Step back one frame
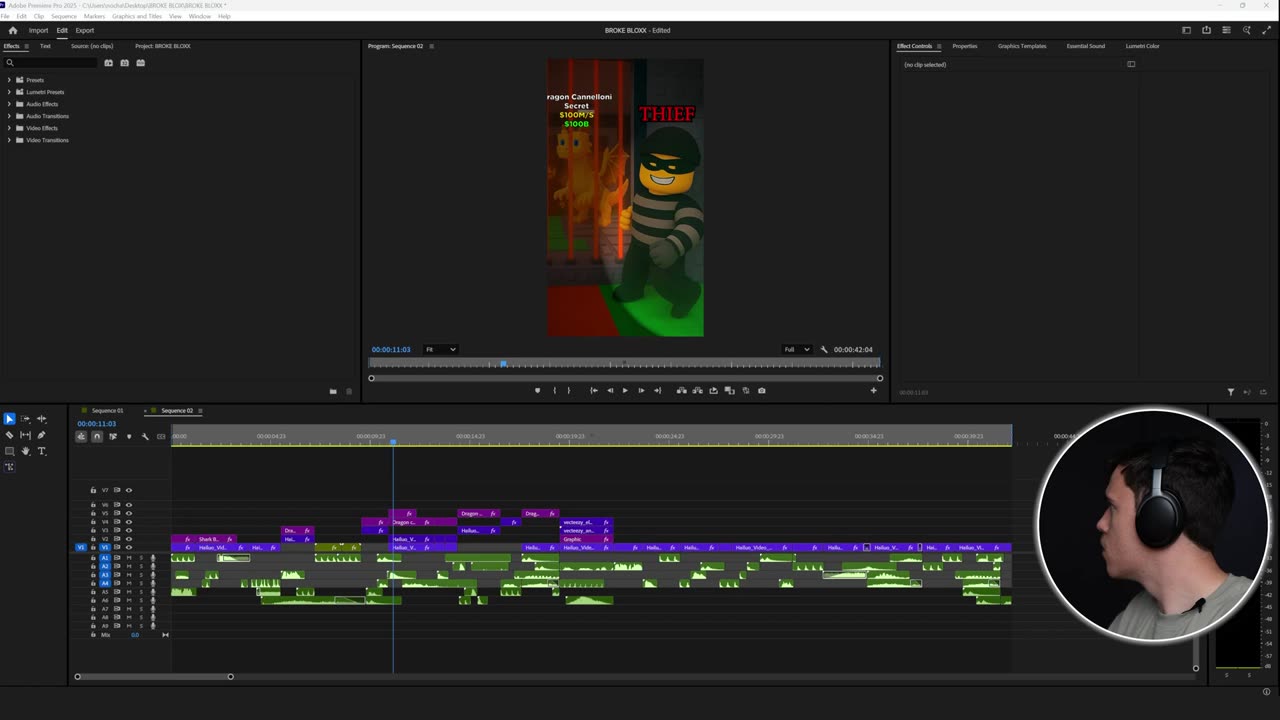 point(610,391)
